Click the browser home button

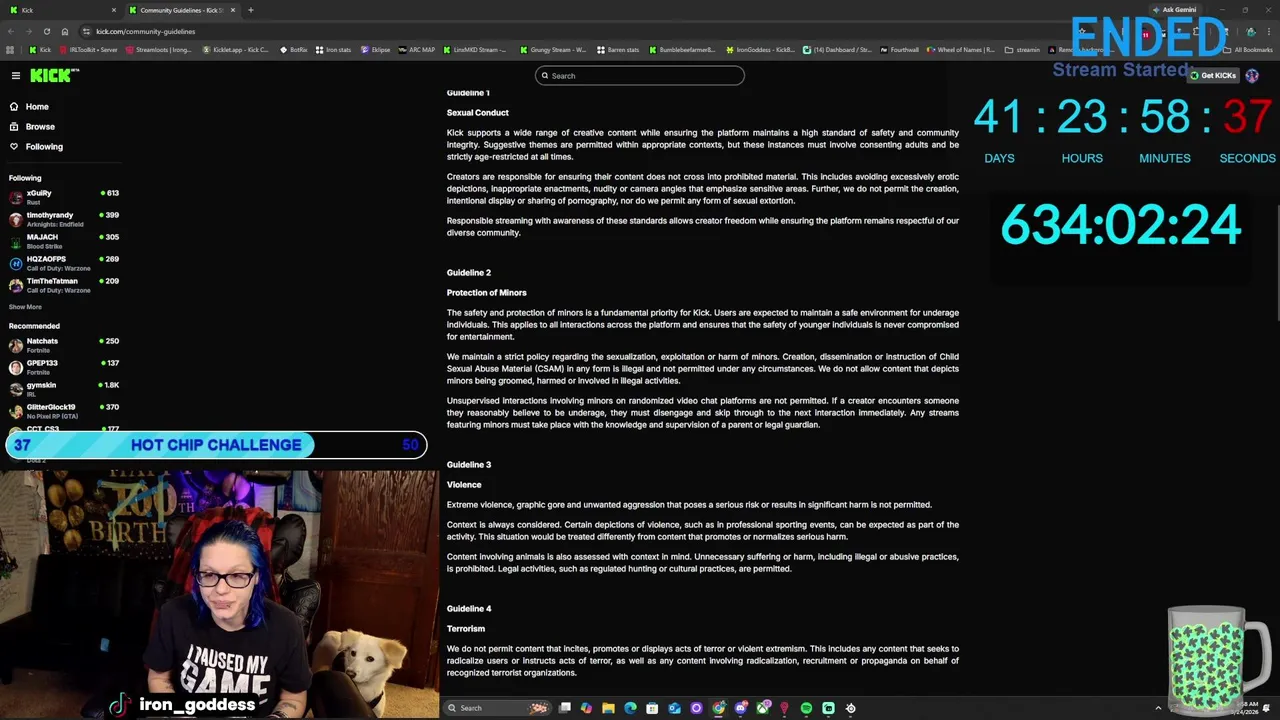(x=65, y=31)
